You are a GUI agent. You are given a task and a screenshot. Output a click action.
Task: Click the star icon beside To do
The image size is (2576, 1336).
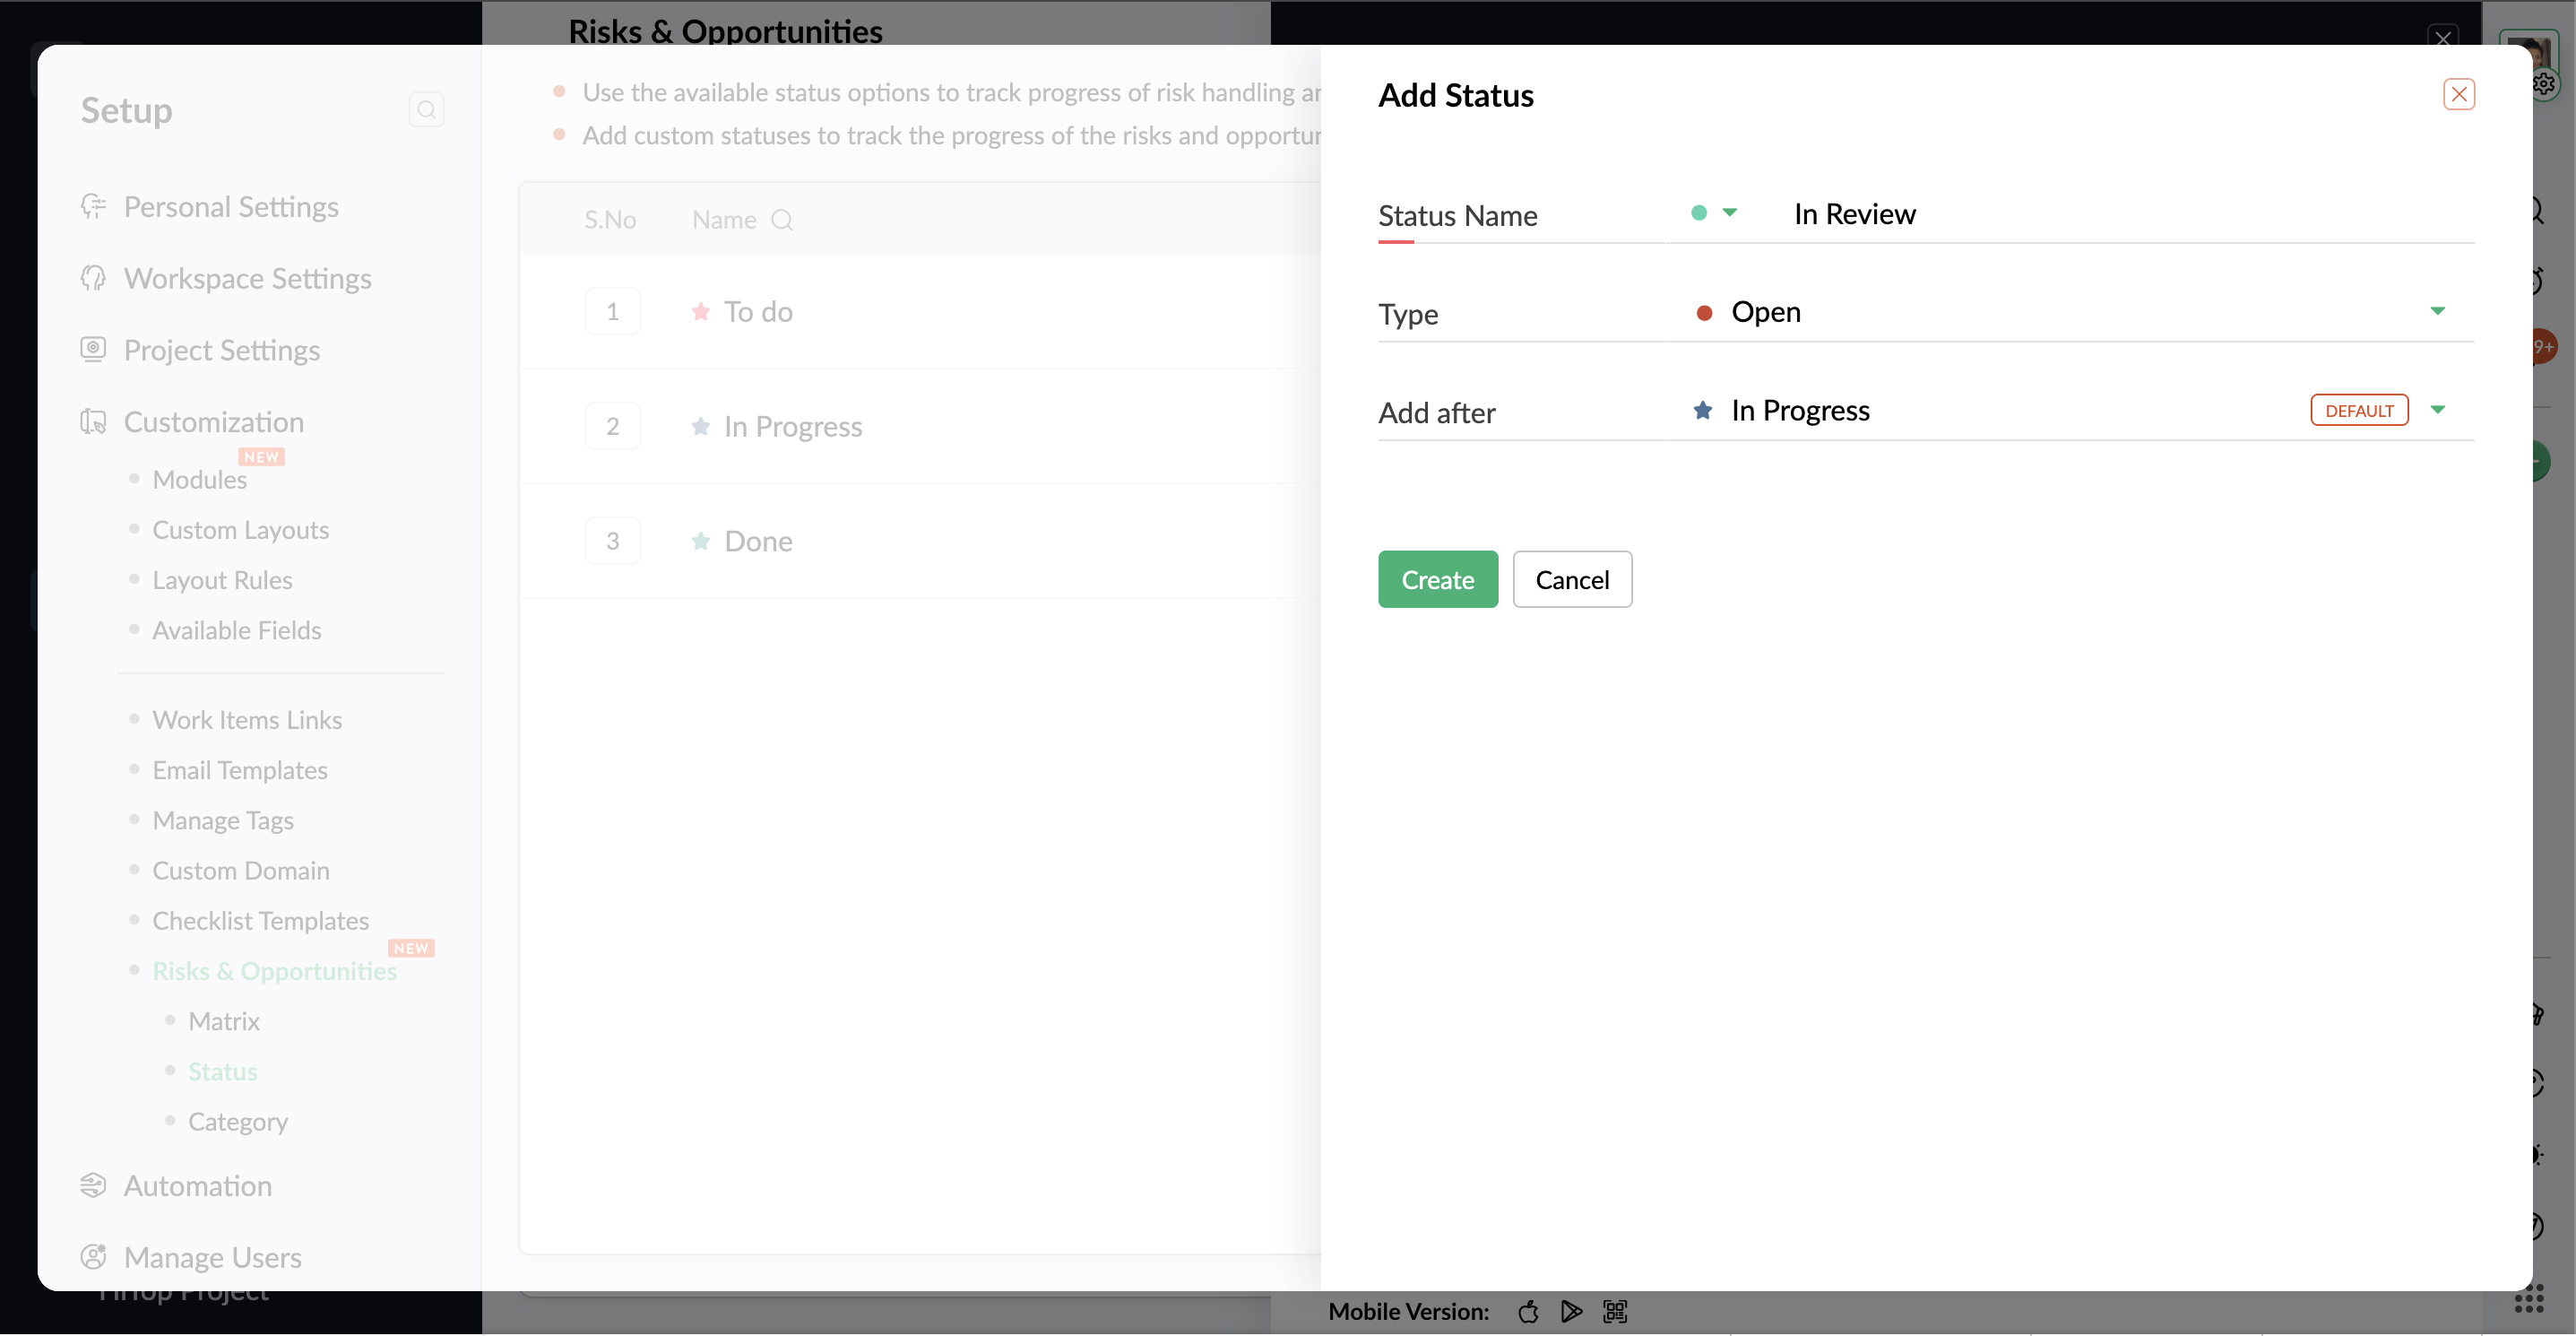coord(700,312)
